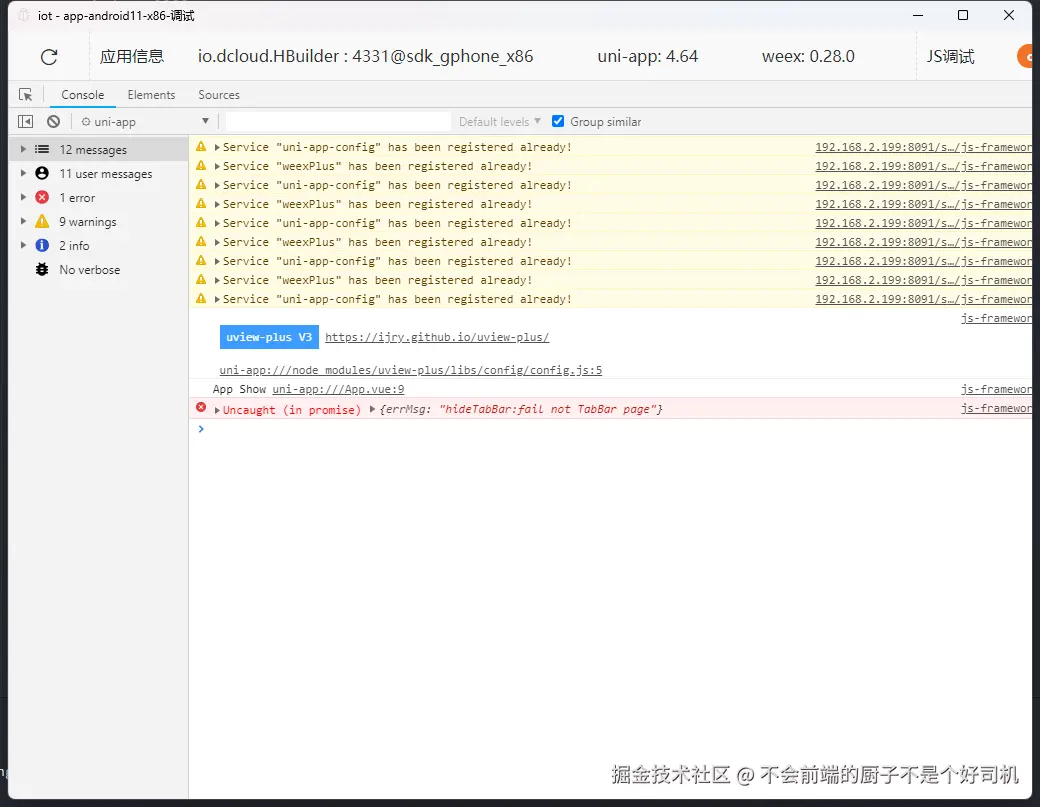This screenshot has width=1040, height=807.
Task: Click the orange button at the header's right edge
Action: [1025, 56]
